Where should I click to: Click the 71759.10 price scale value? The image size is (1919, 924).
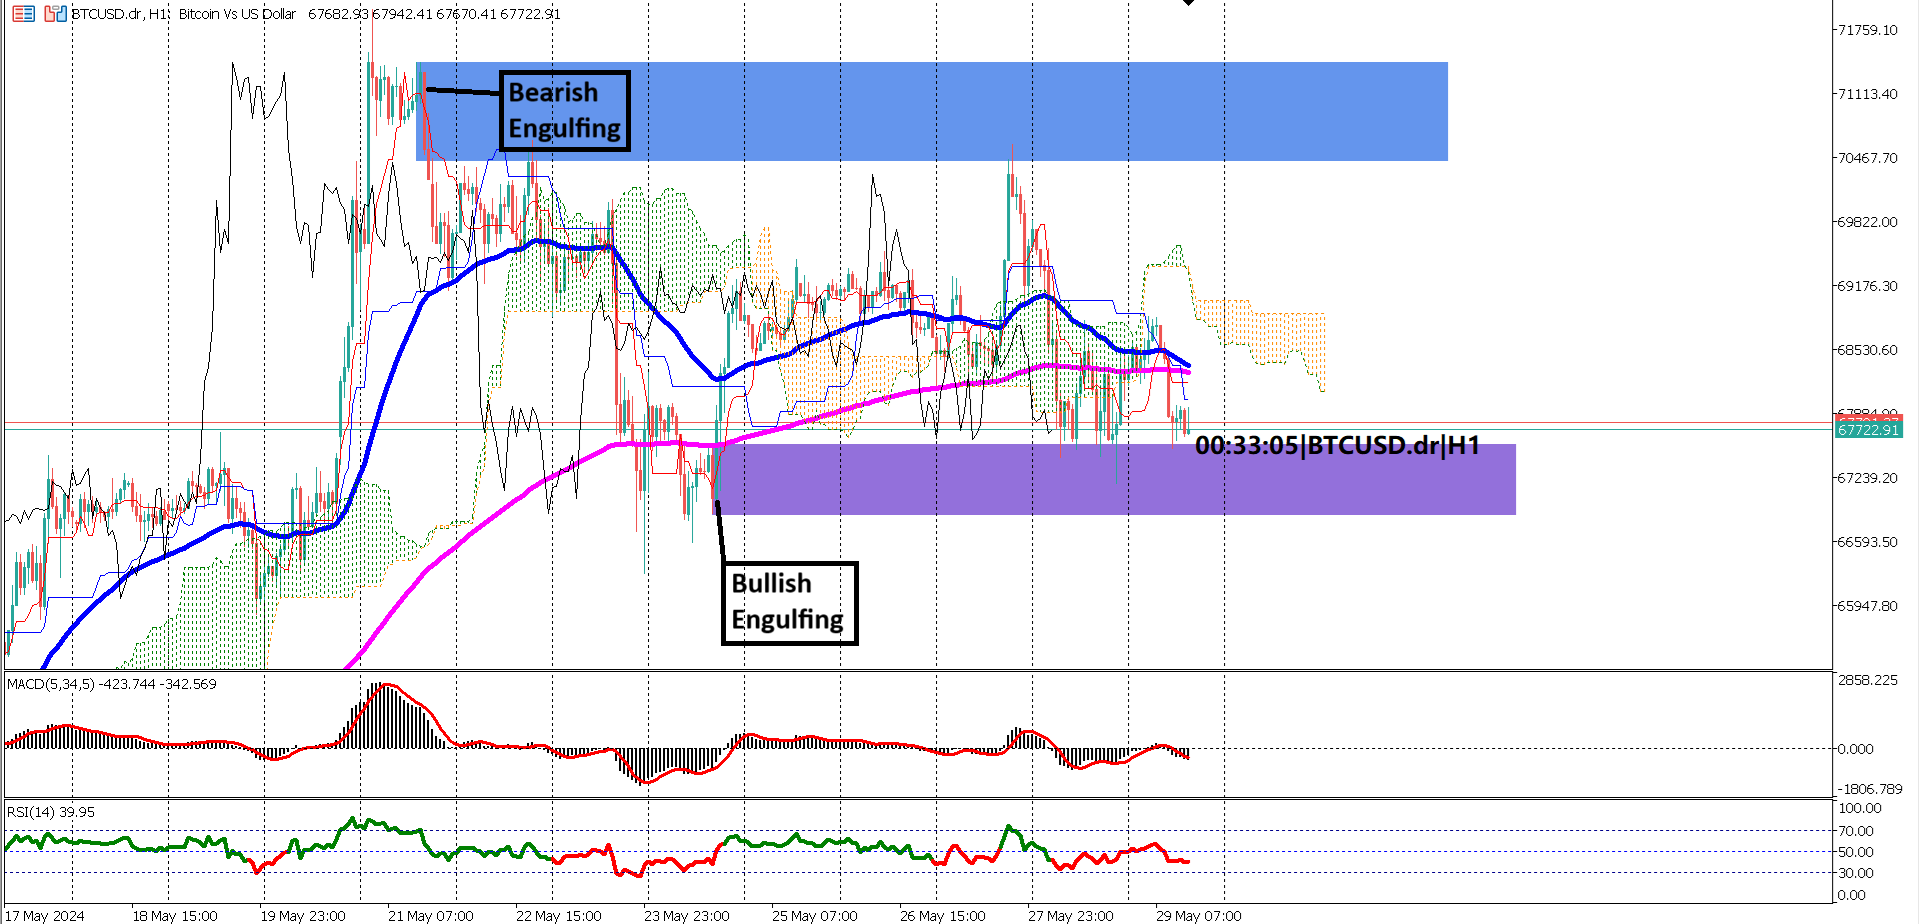click(x=1867, y=30)
